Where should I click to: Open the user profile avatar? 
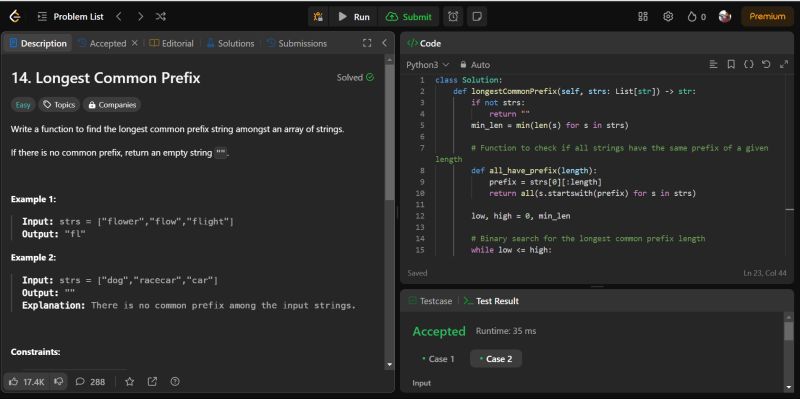[x=724, y=17]
